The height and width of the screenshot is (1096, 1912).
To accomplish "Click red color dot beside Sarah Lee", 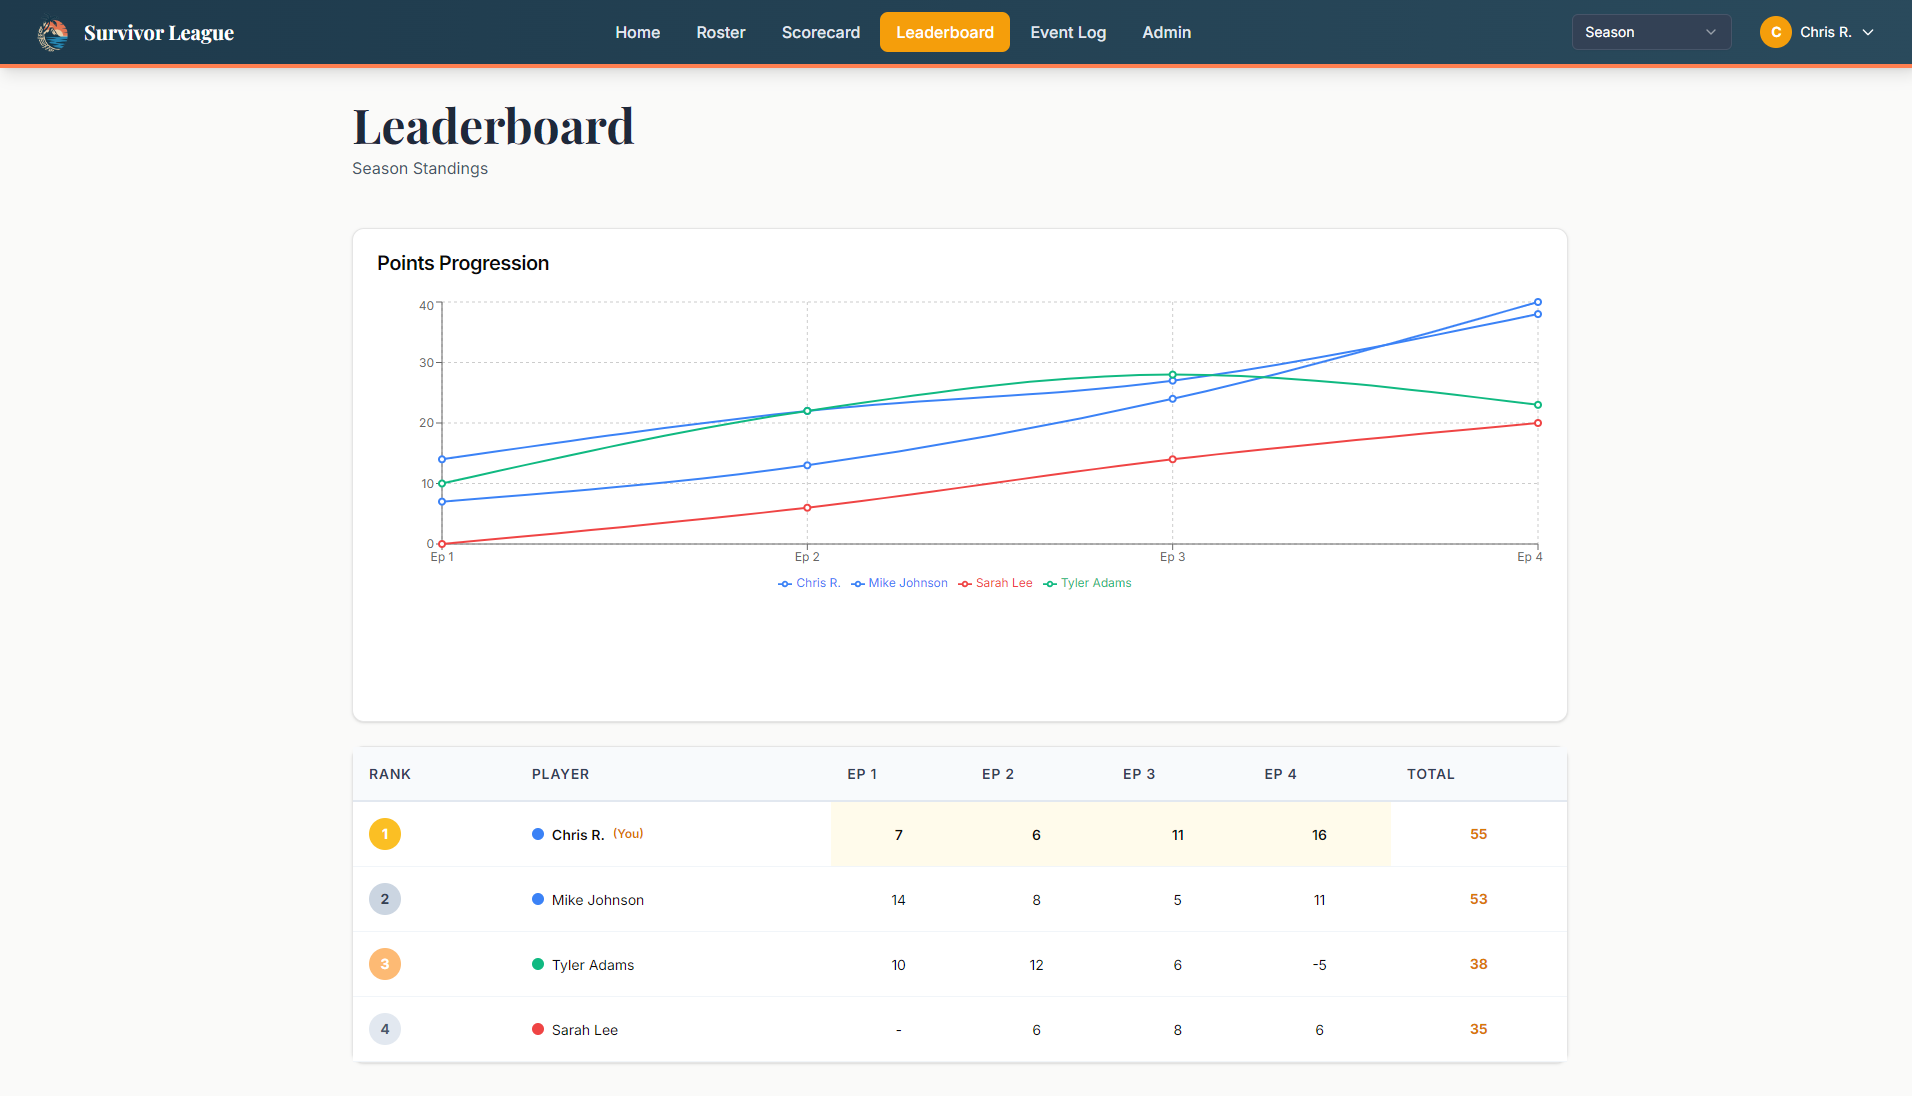I will pyautogui.click(x=538, y=1029).
